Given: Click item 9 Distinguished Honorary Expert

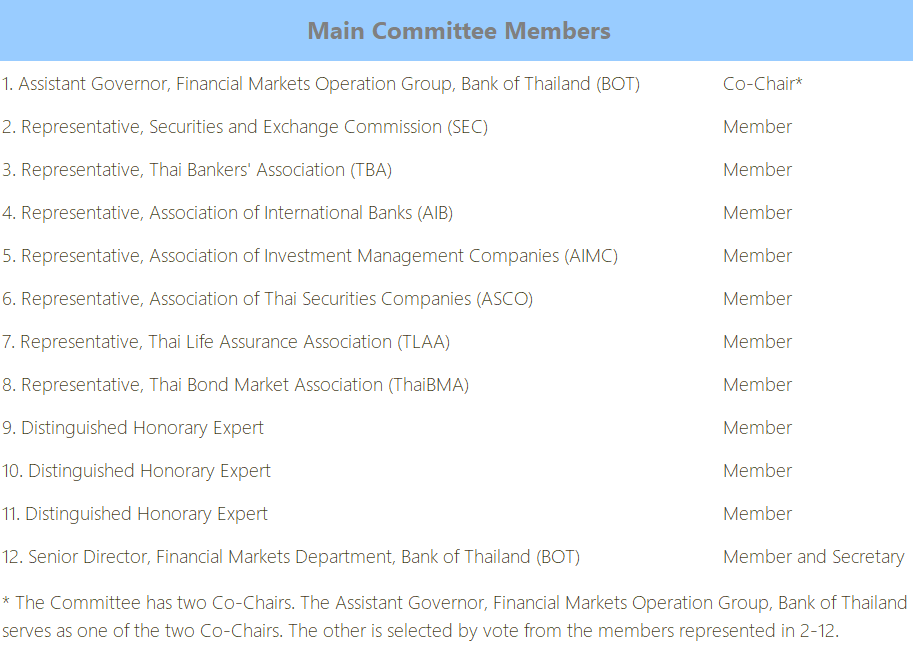Looking at the screenshot, I should (133, 428).
